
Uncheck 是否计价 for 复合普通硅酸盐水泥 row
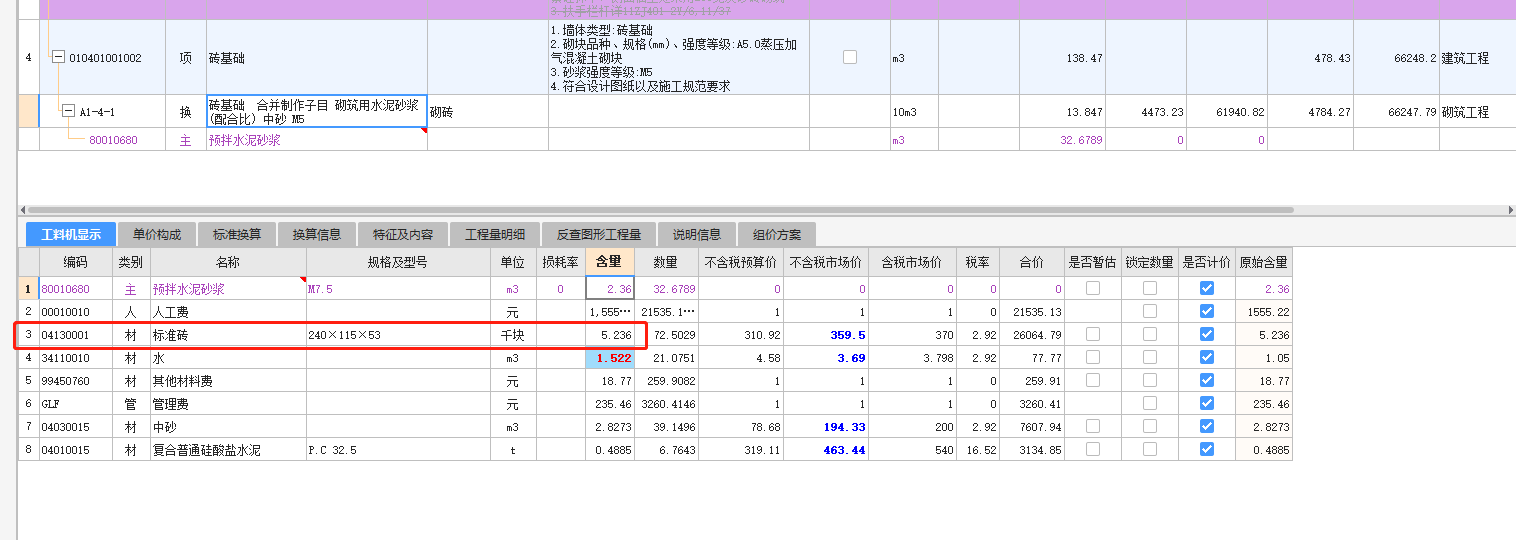click(x=1207, y=449)
